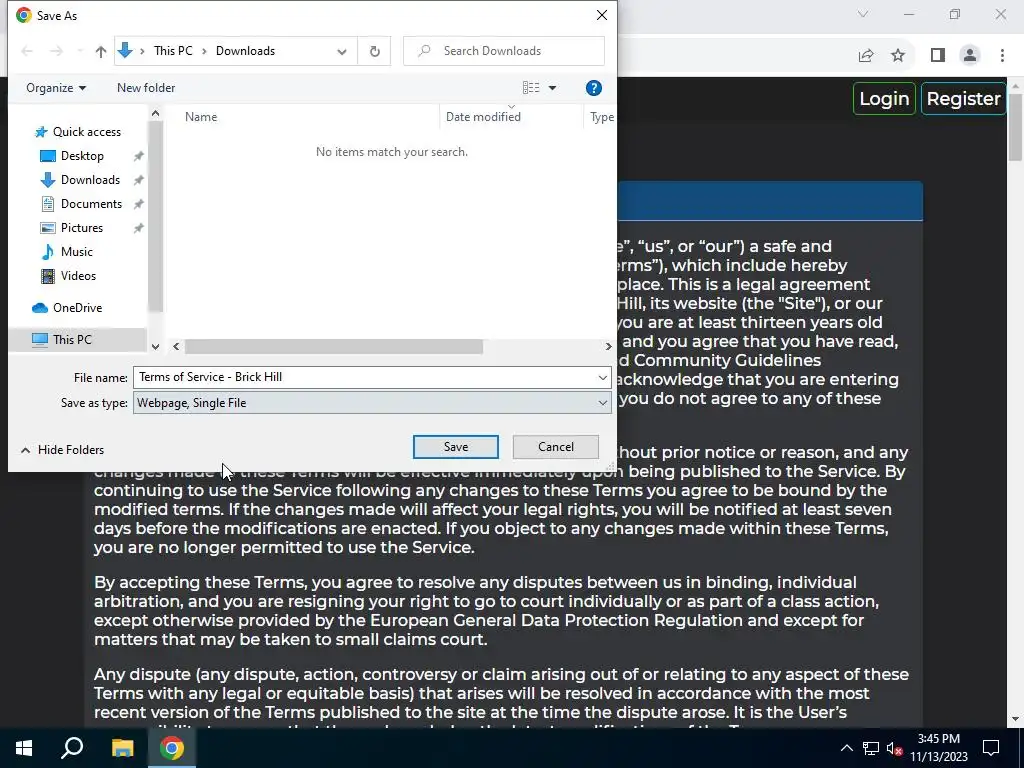
Task: Create a New folder
Action: click(x=146, y=88)
